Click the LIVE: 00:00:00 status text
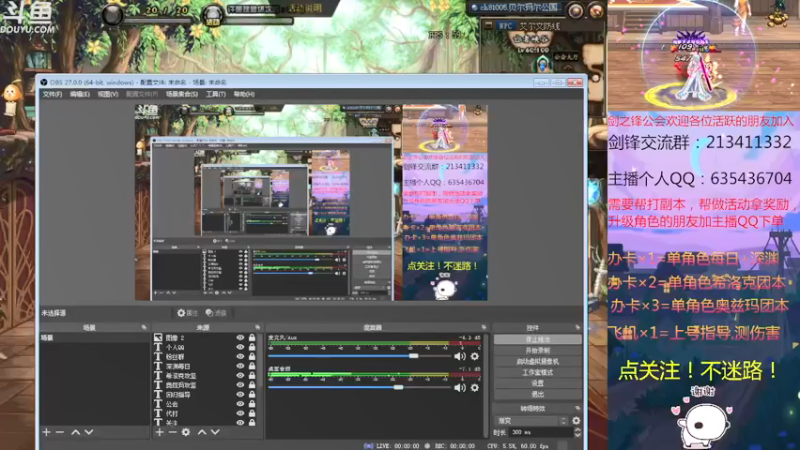The image size is (800, 450). (397, 446)
